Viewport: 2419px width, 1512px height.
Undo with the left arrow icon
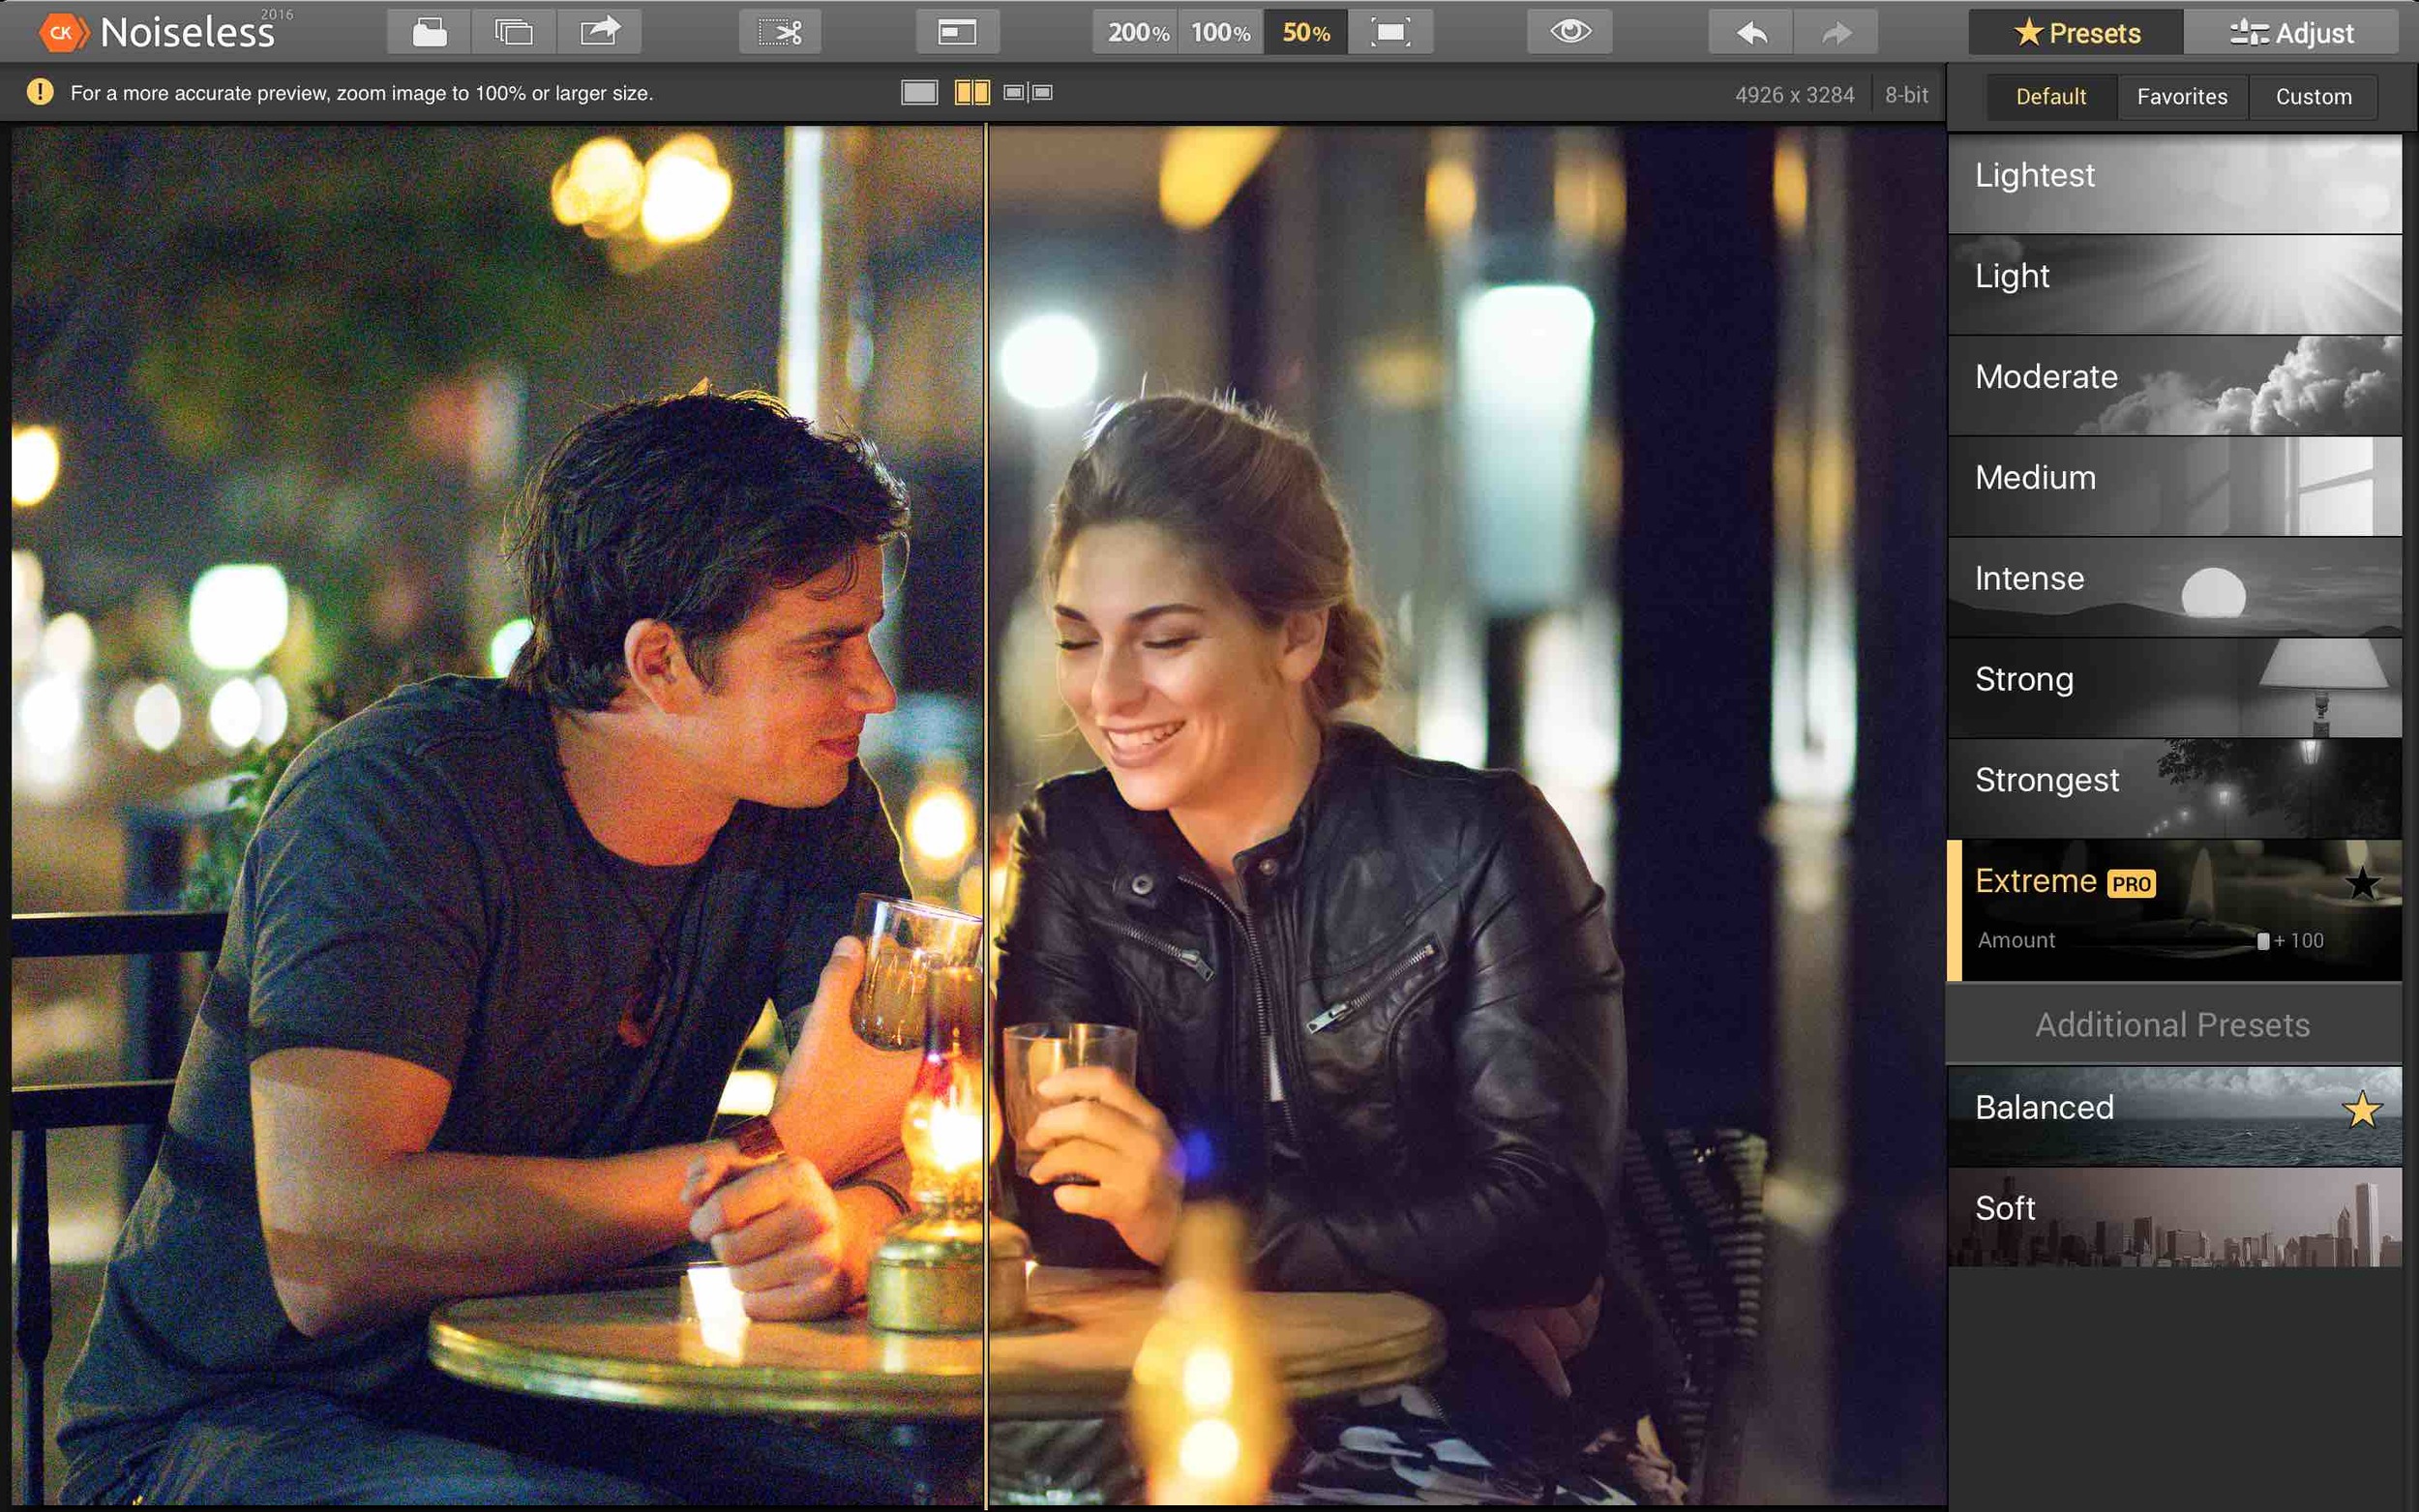tap(1751, 32)
